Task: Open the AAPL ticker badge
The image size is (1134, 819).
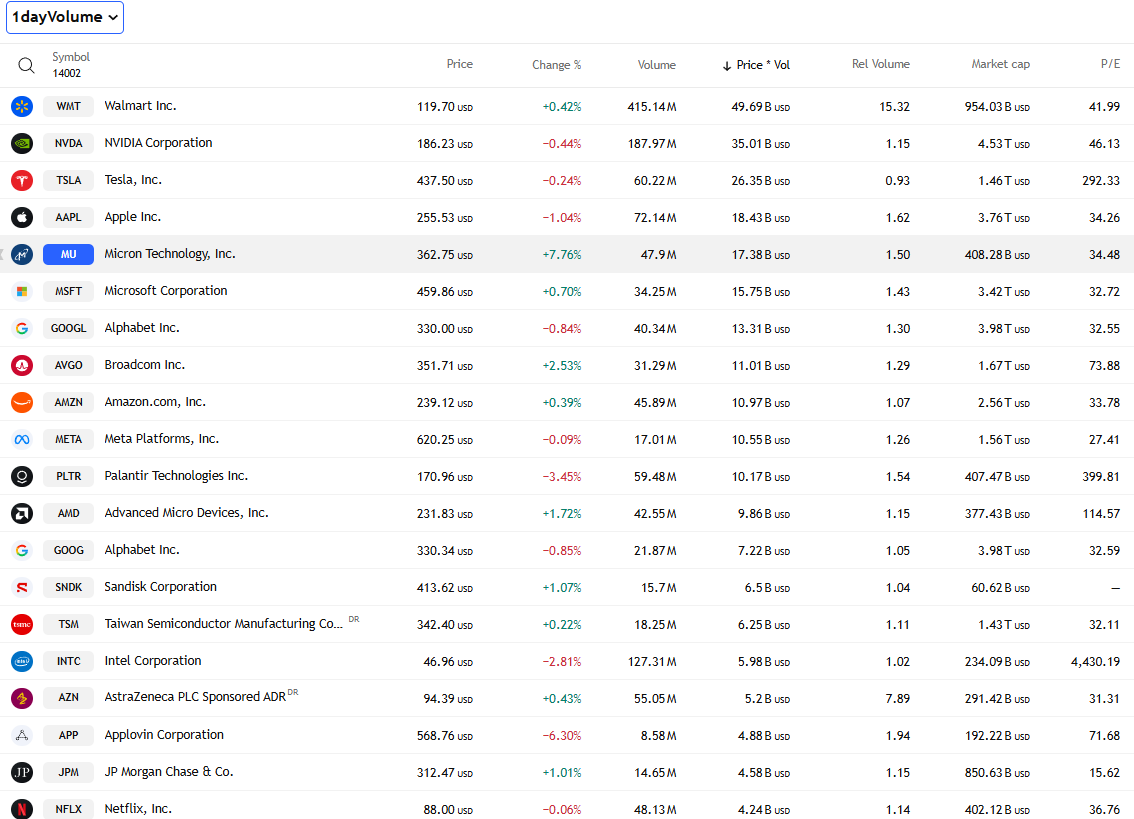Action: pos(69,217)
